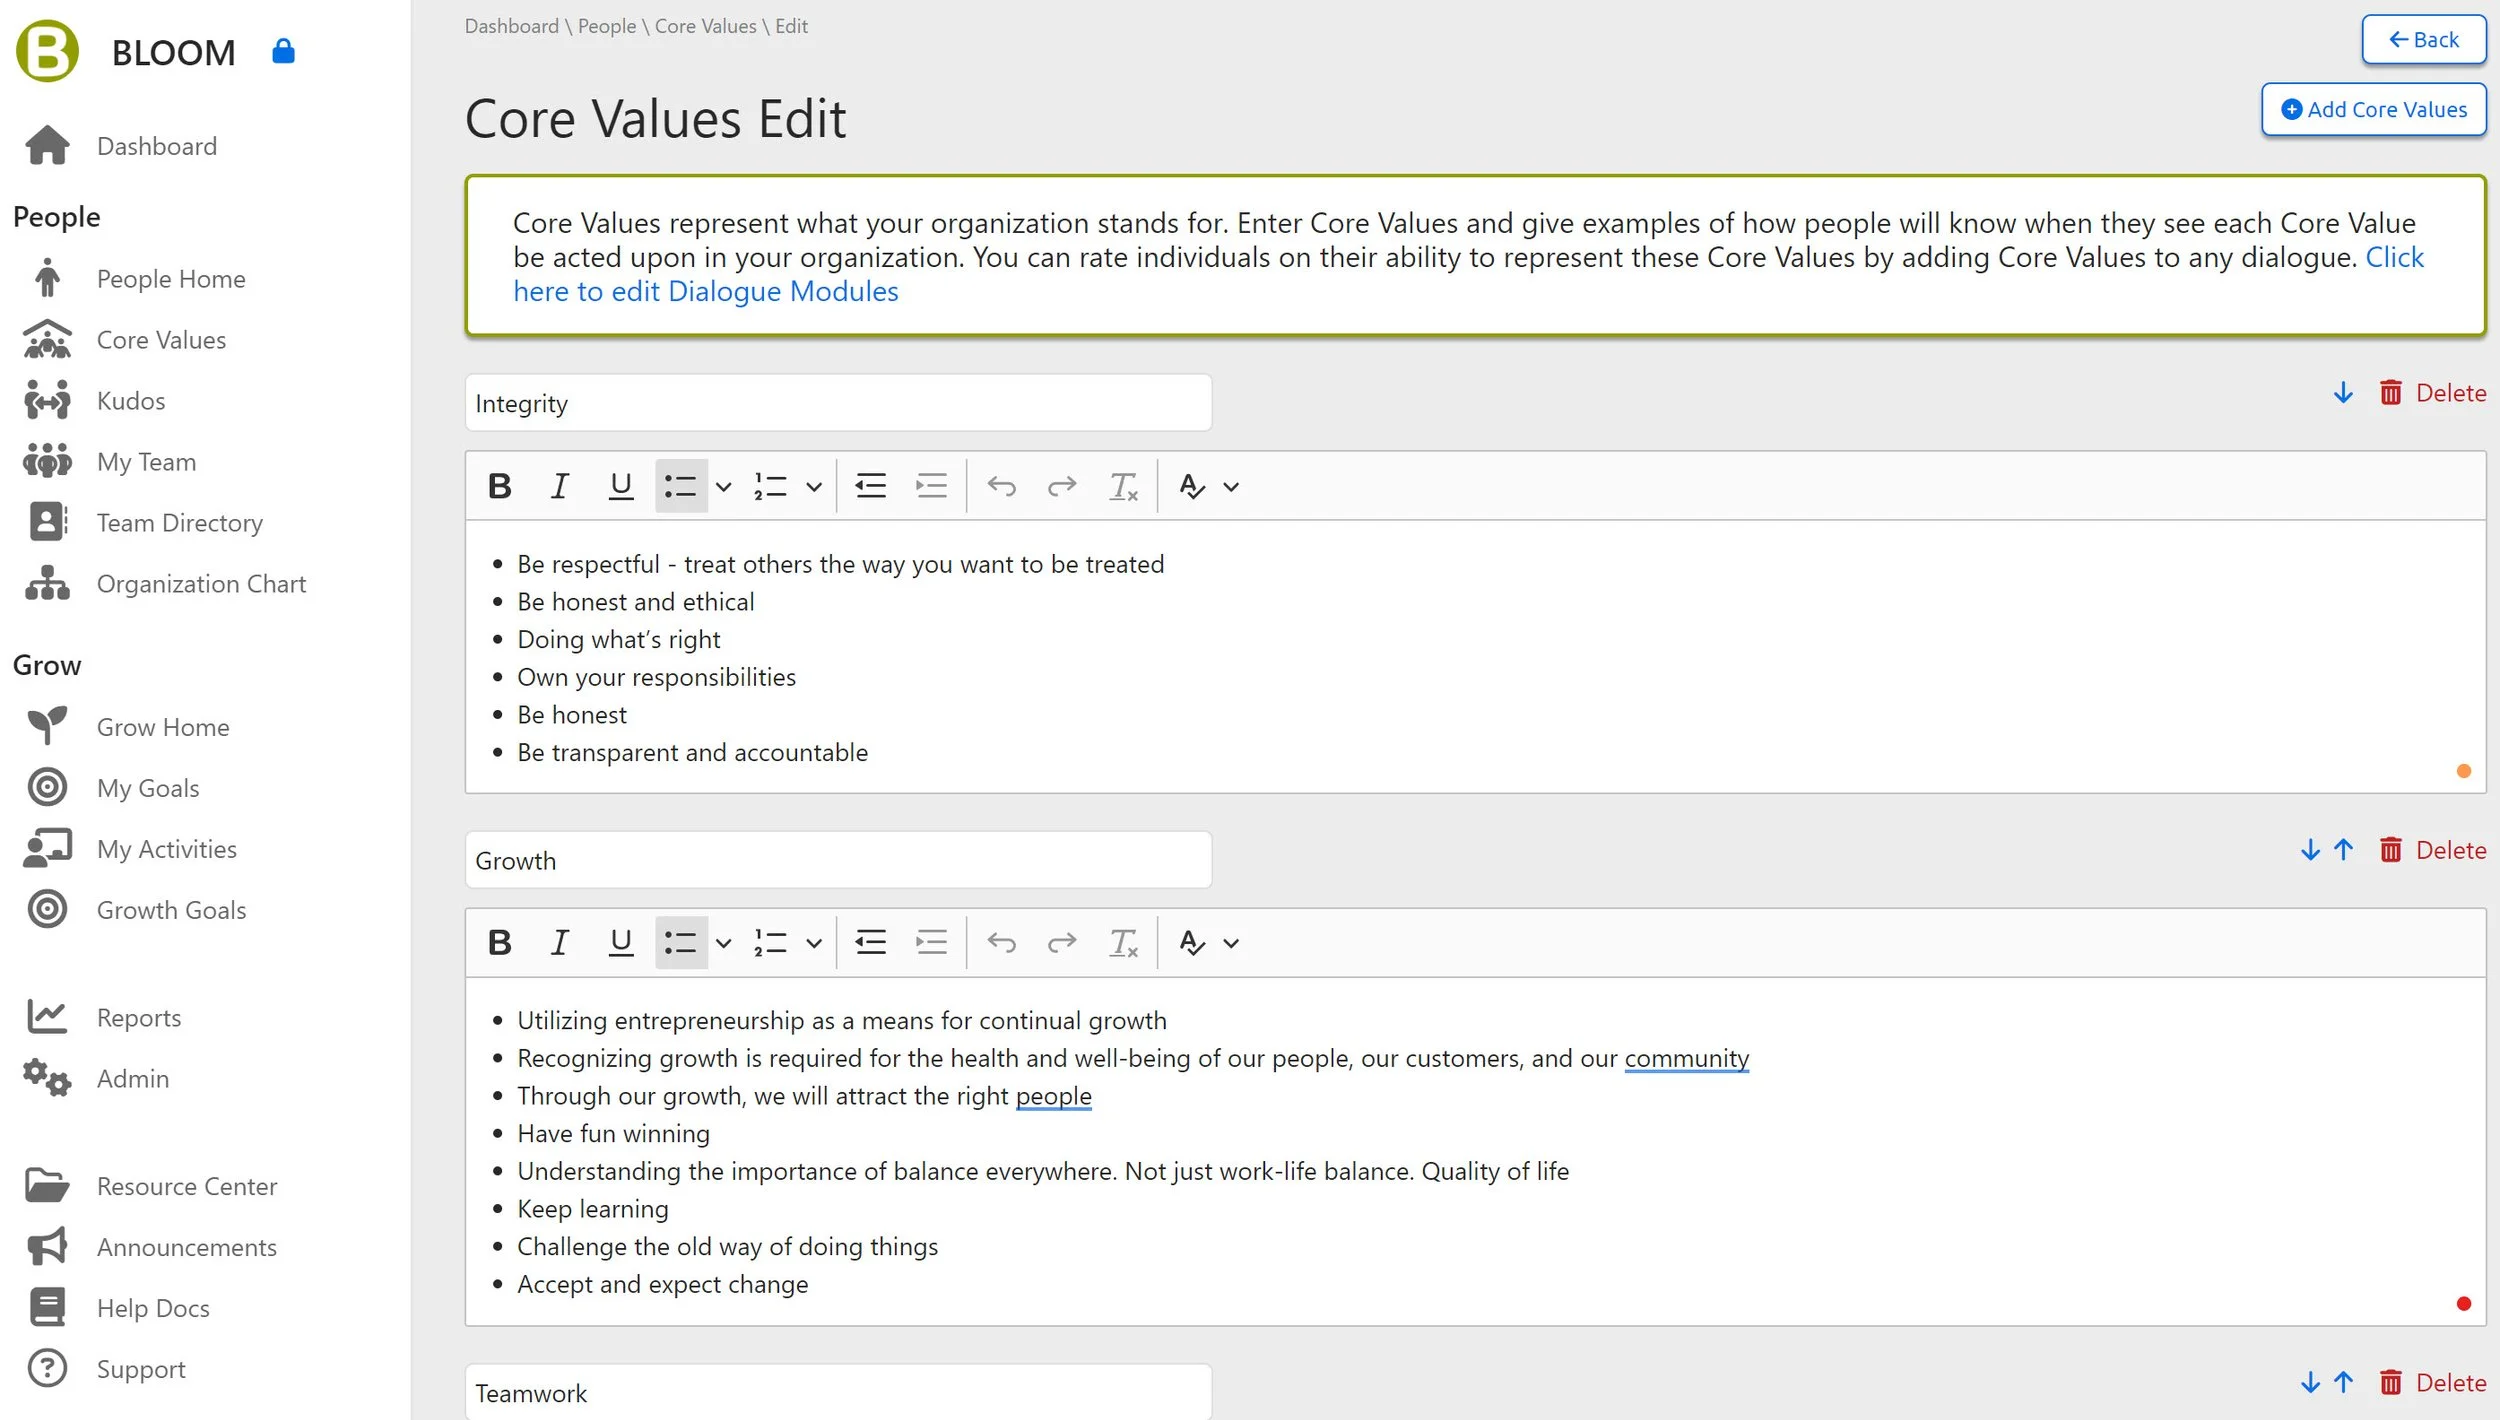Click the remove format icon in the Growth editor
Image resolution: width=2500 pixels, height=1420 pixels.
pyautogui.click(x=1123, y=942)
